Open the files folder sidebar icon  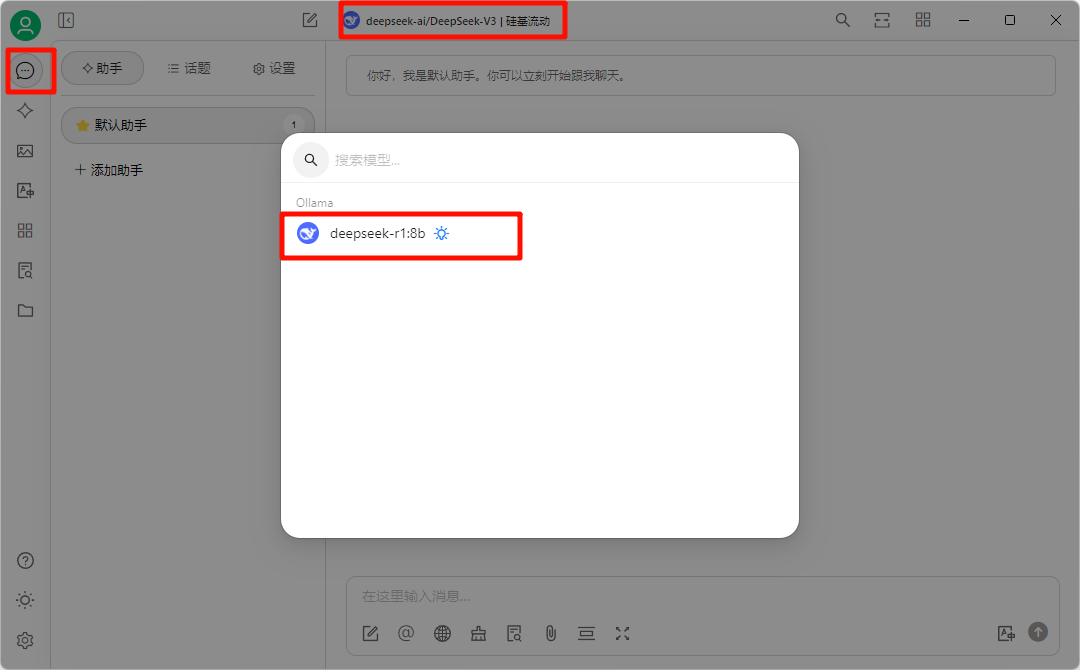(25, 311)
